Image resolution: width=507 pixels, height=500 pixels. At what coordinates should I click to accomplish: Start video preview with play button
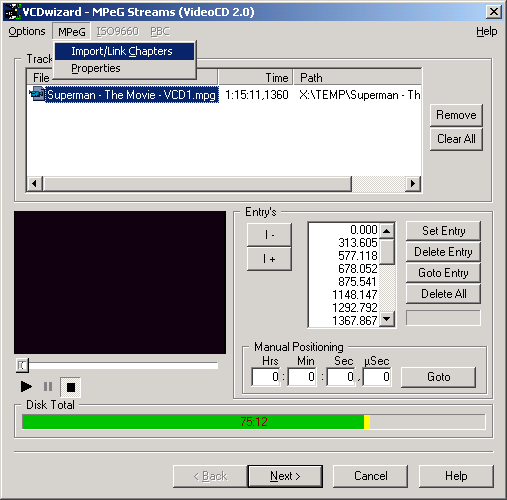click(x=26, y=387)
